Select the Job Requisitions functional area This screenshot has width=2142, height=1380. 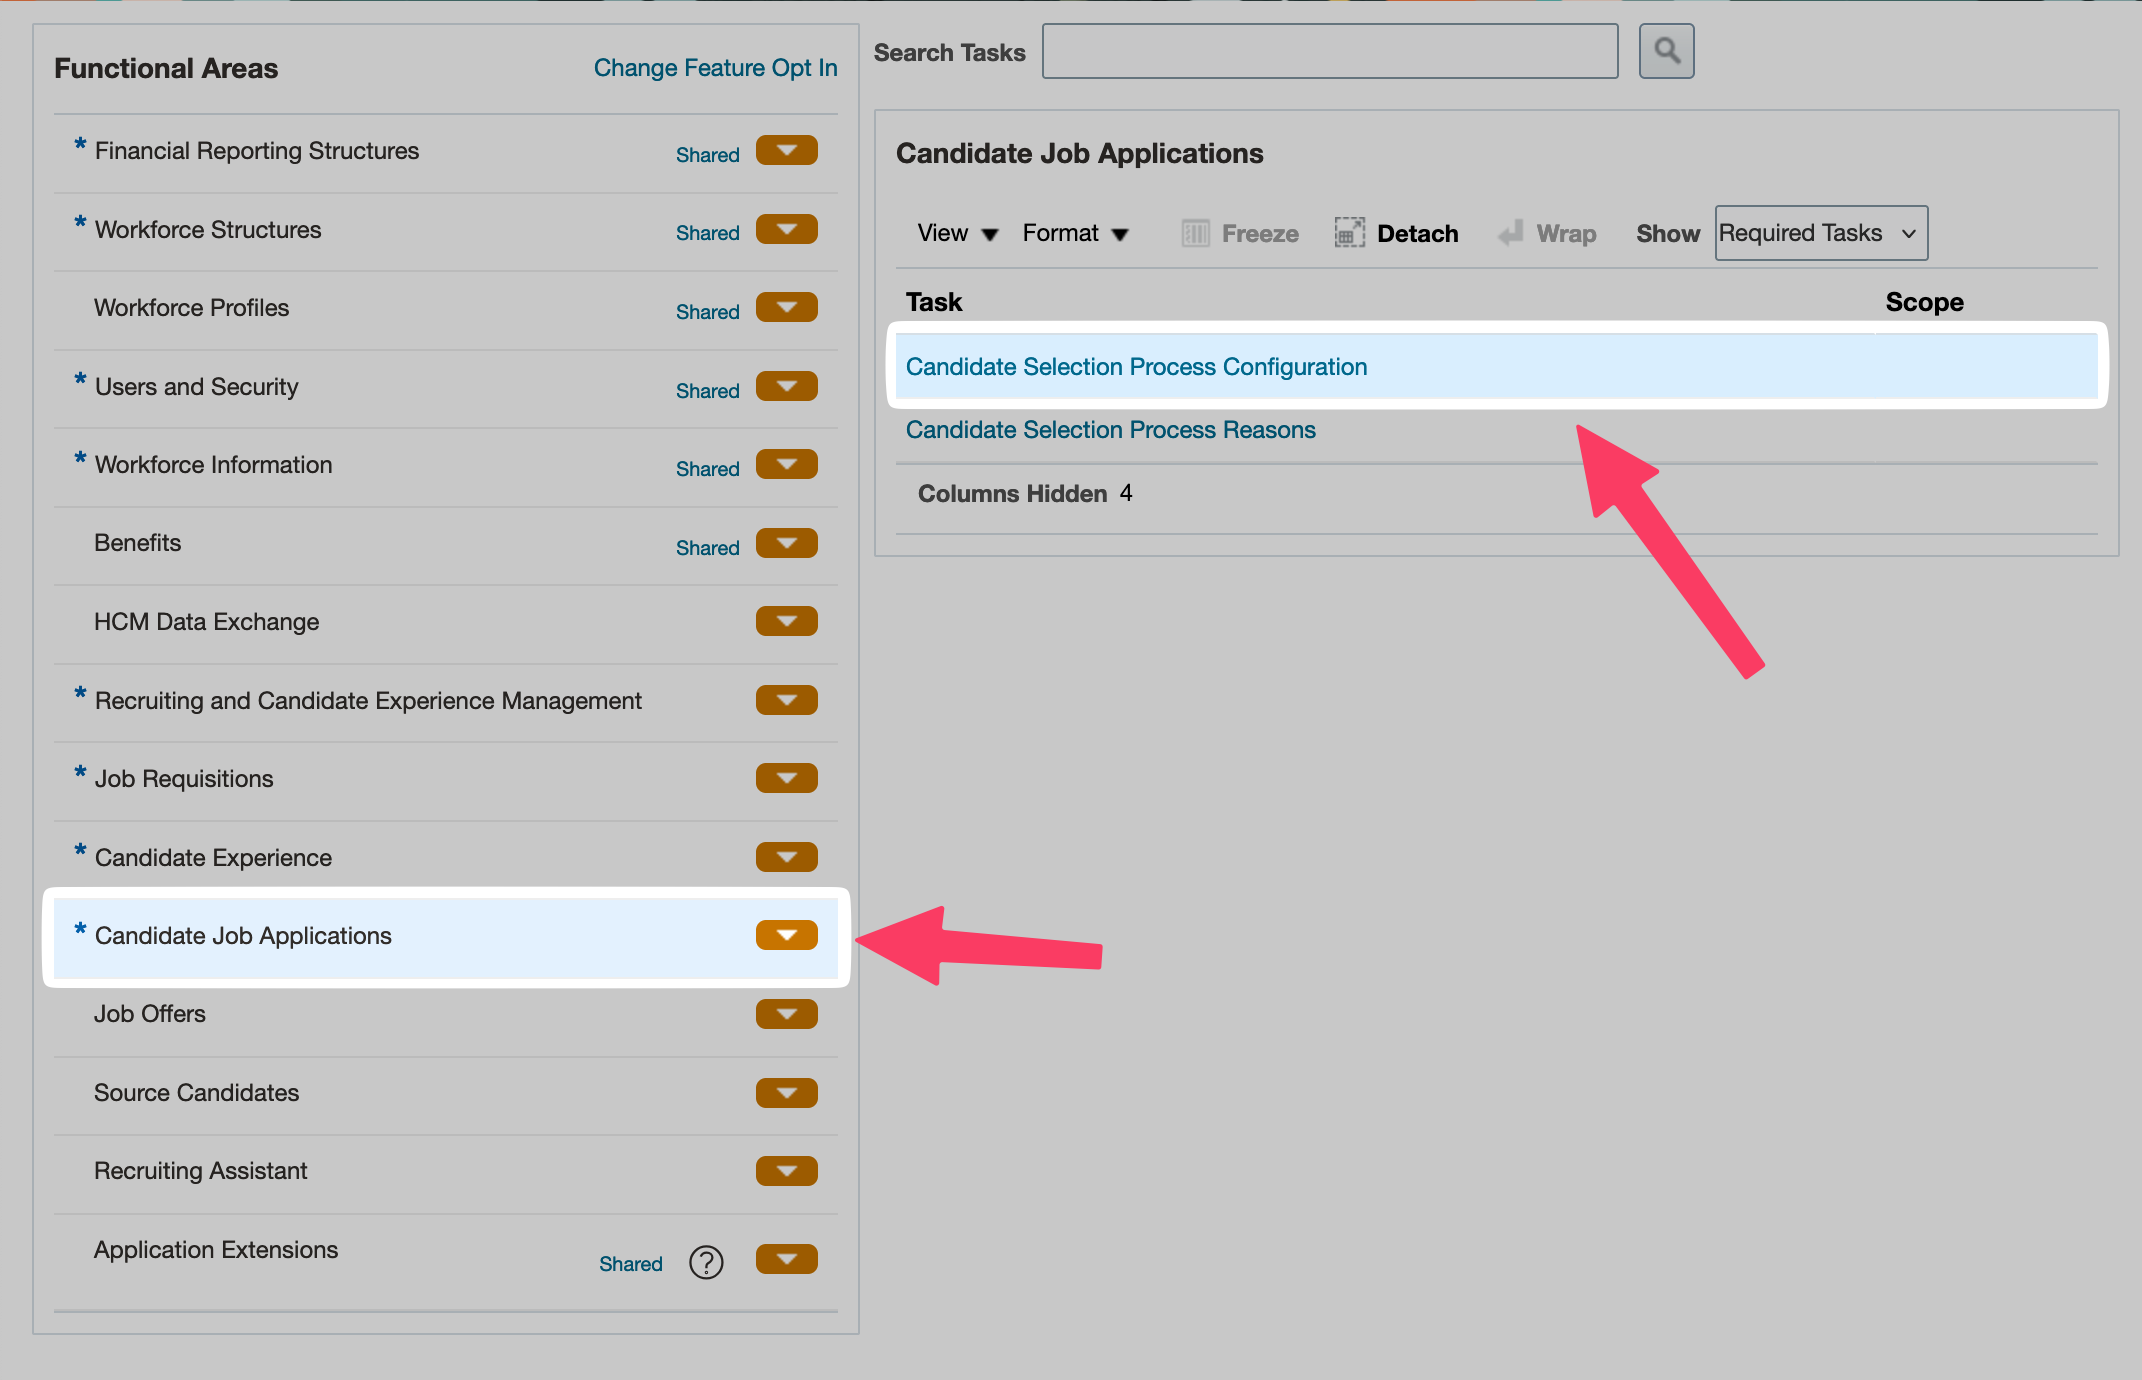click(x=184, y=779)
